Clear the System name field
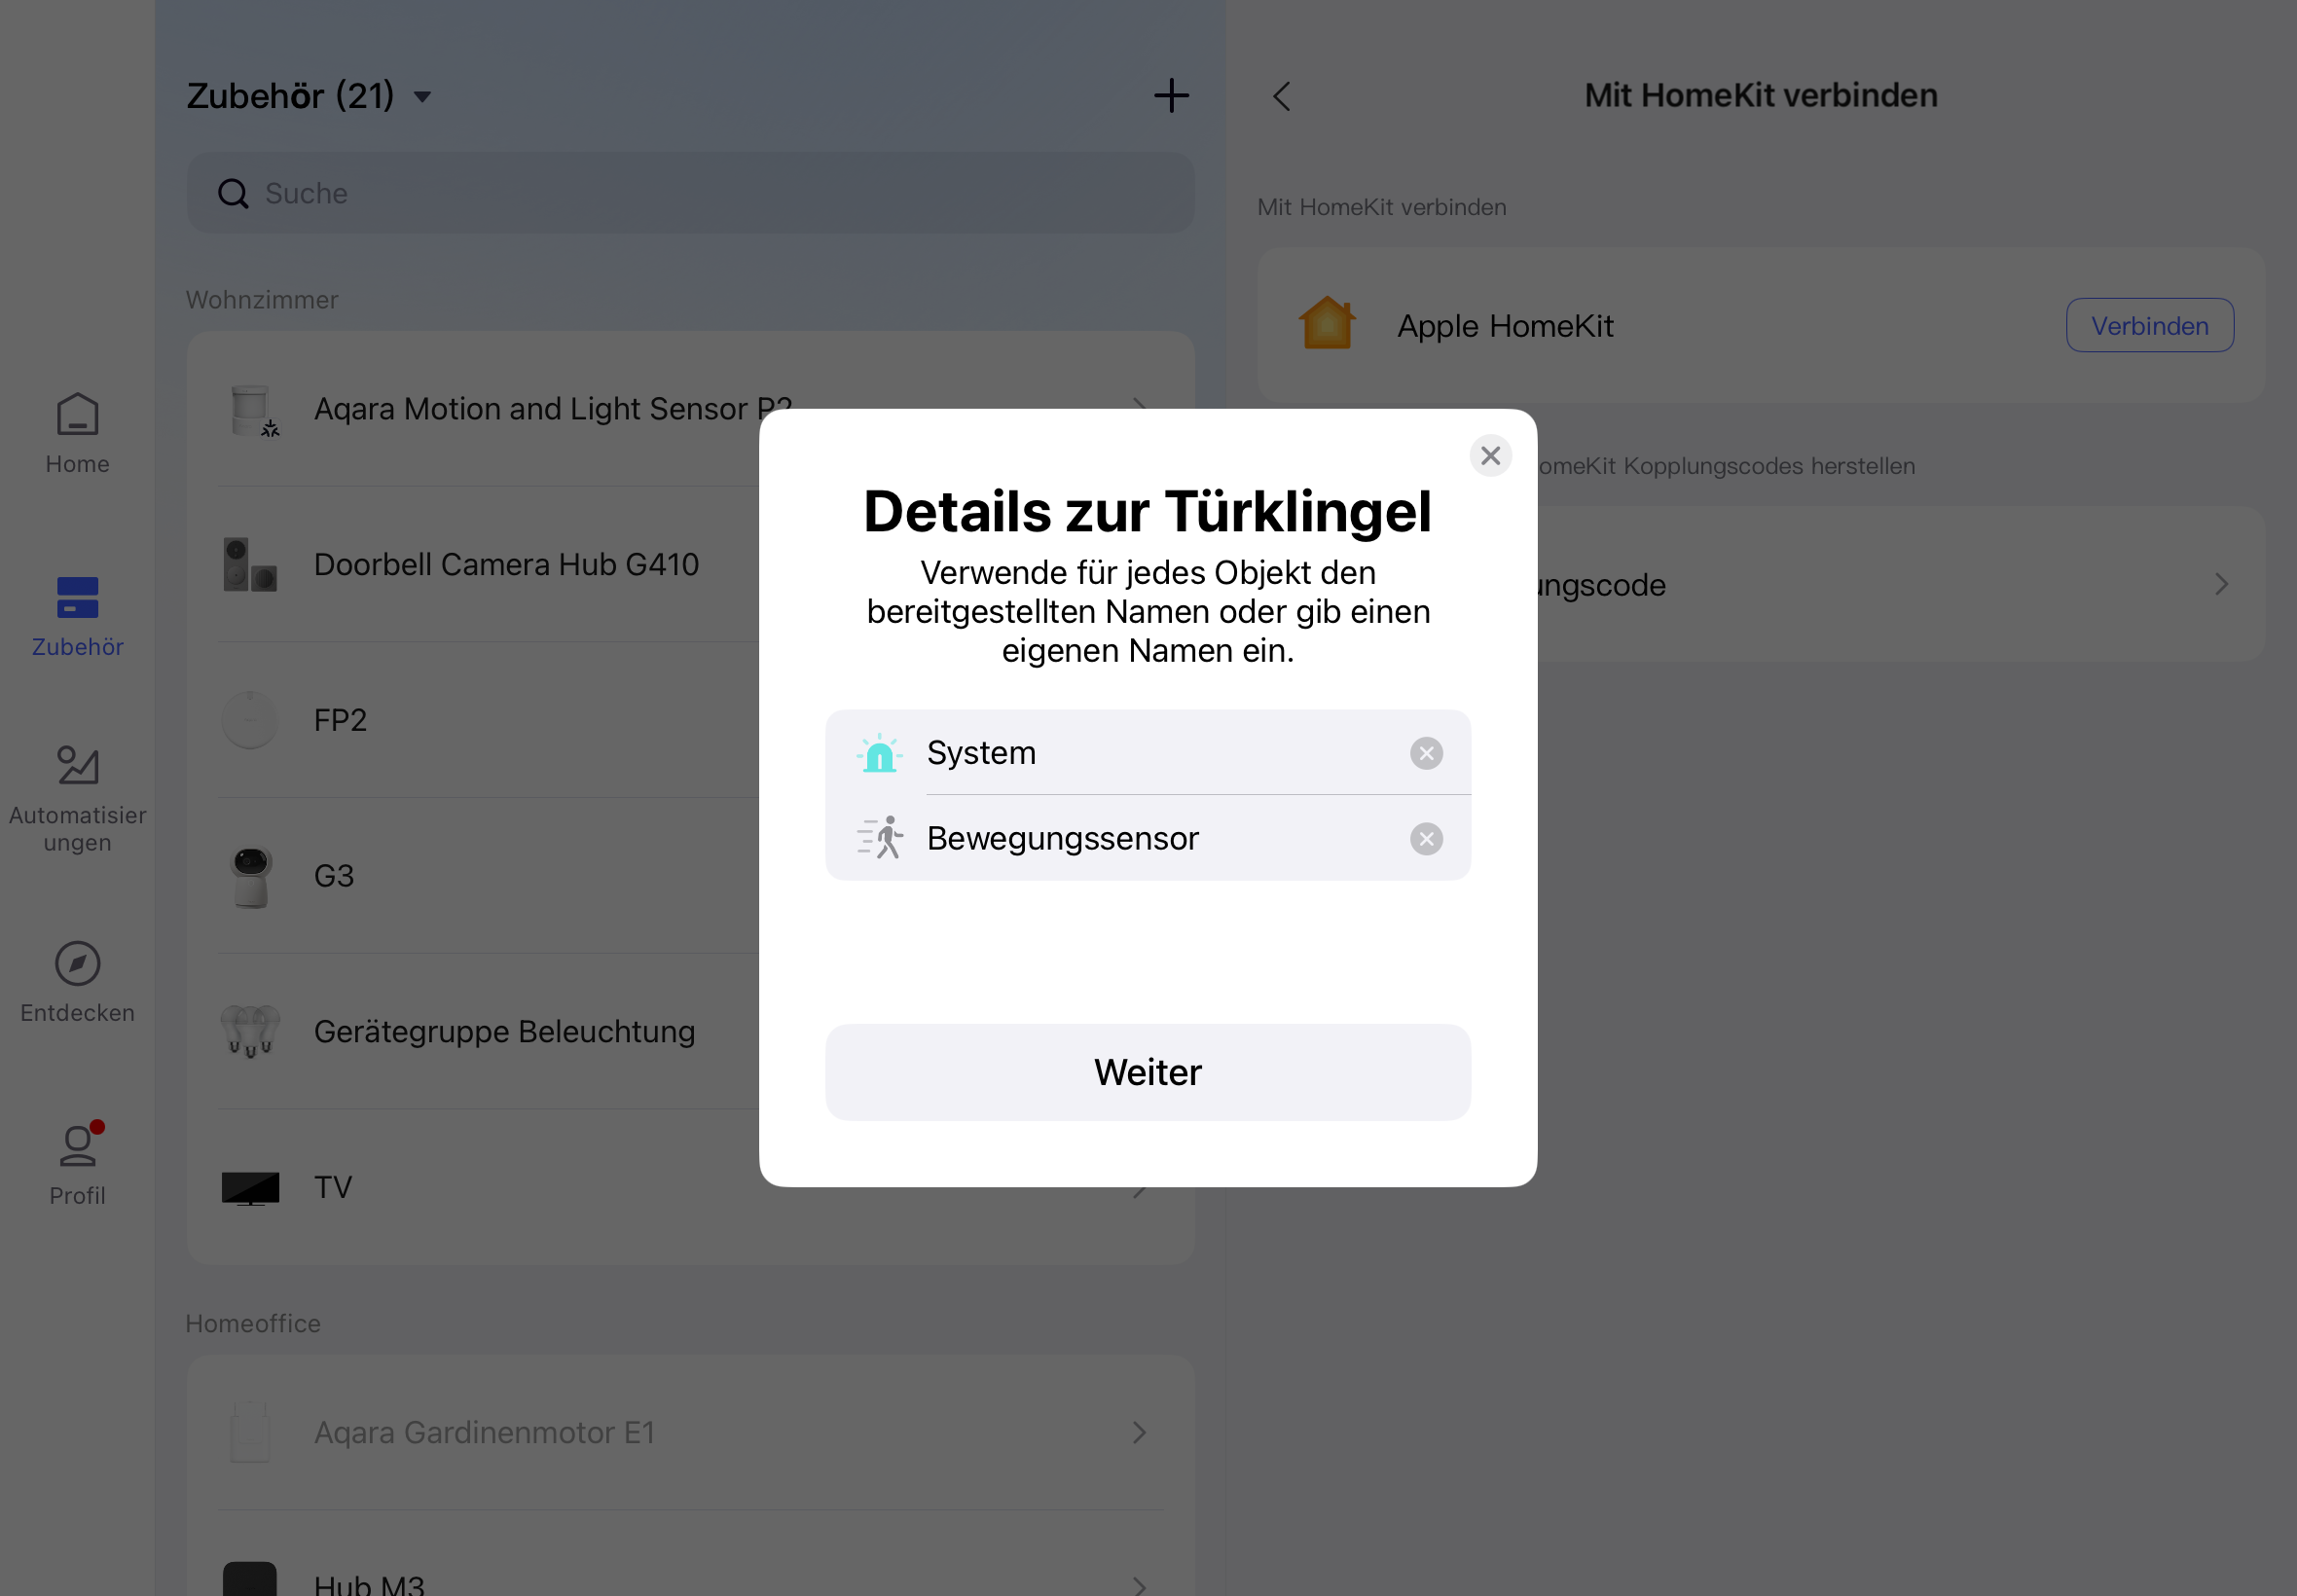 coord(1425,753)
